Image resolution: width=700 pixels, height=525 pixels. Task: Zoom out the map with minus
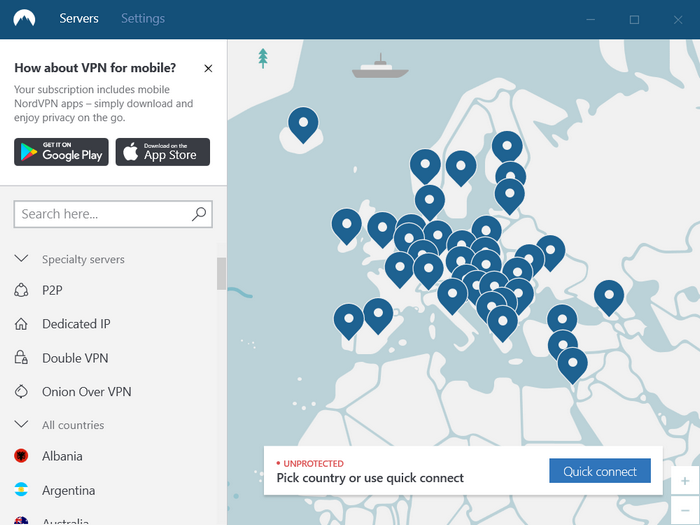coord(685,510)
